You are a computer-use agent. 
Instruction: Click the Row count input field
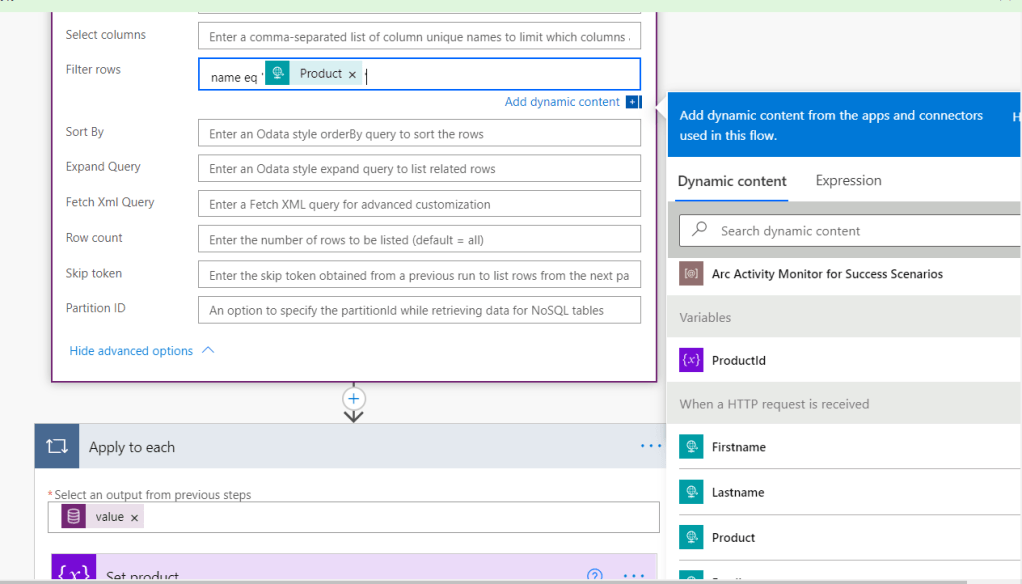419,240
